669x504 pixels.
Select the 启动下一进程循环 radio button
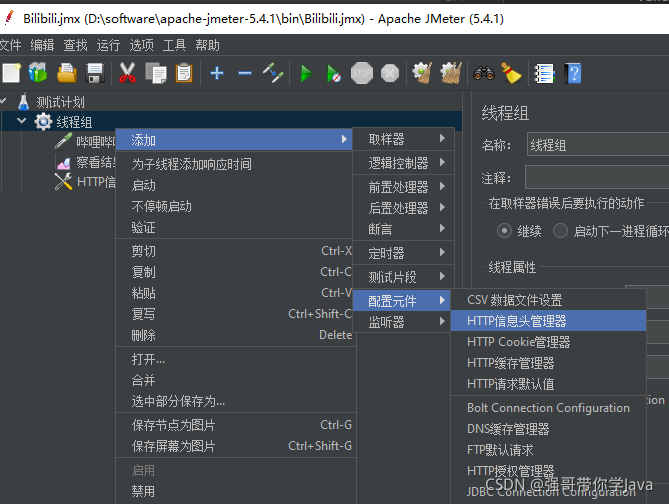560,230
